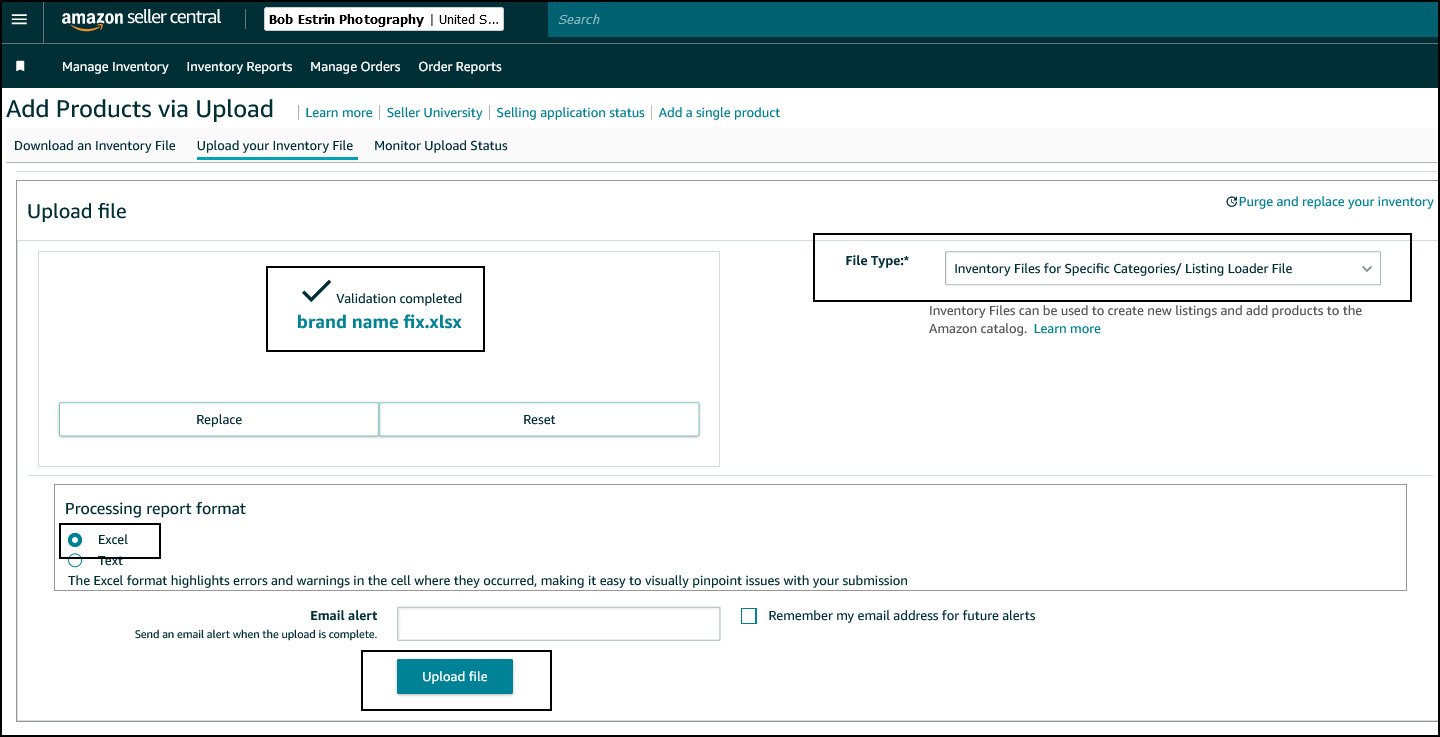Open Inventory Reports menu

(239, 67)
